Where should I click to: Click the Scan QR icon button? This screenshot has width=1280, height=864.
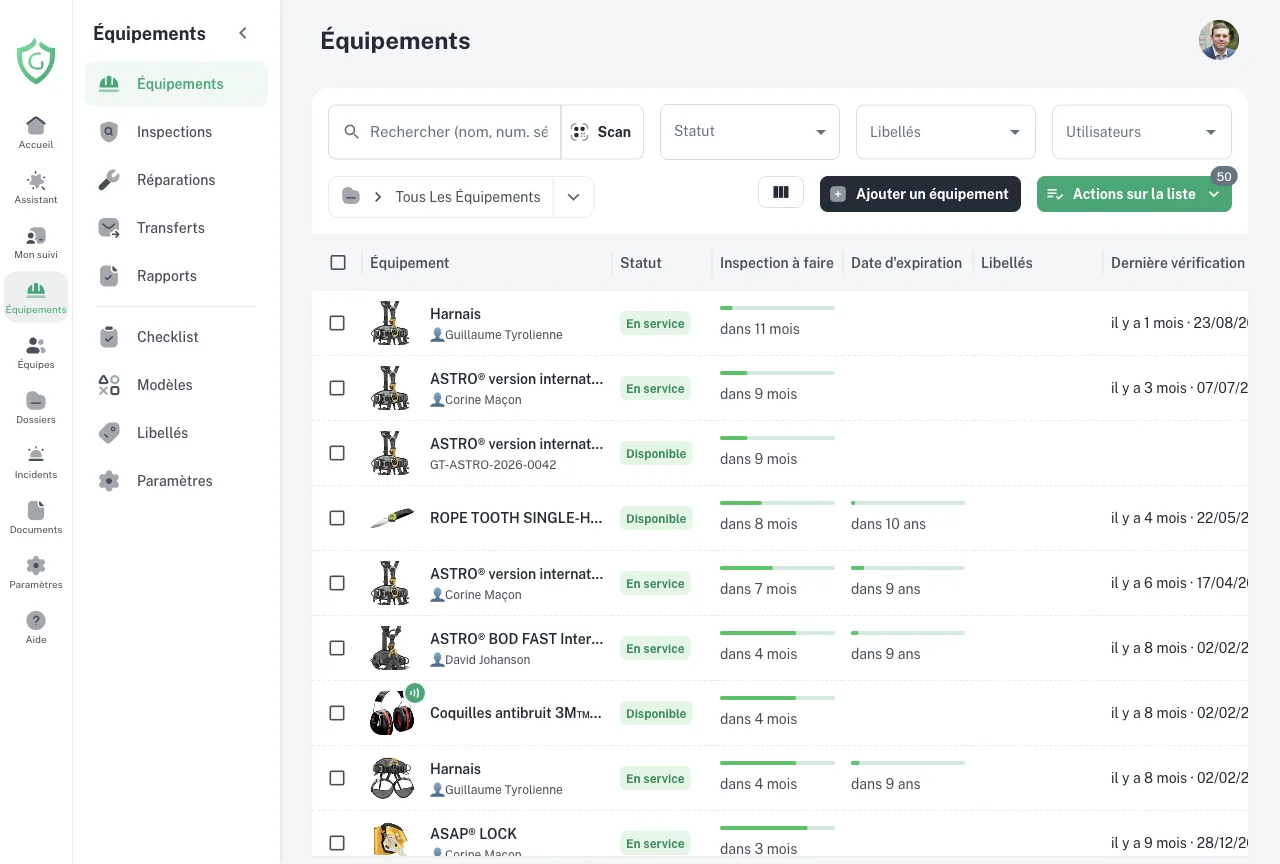coord(602,132)
